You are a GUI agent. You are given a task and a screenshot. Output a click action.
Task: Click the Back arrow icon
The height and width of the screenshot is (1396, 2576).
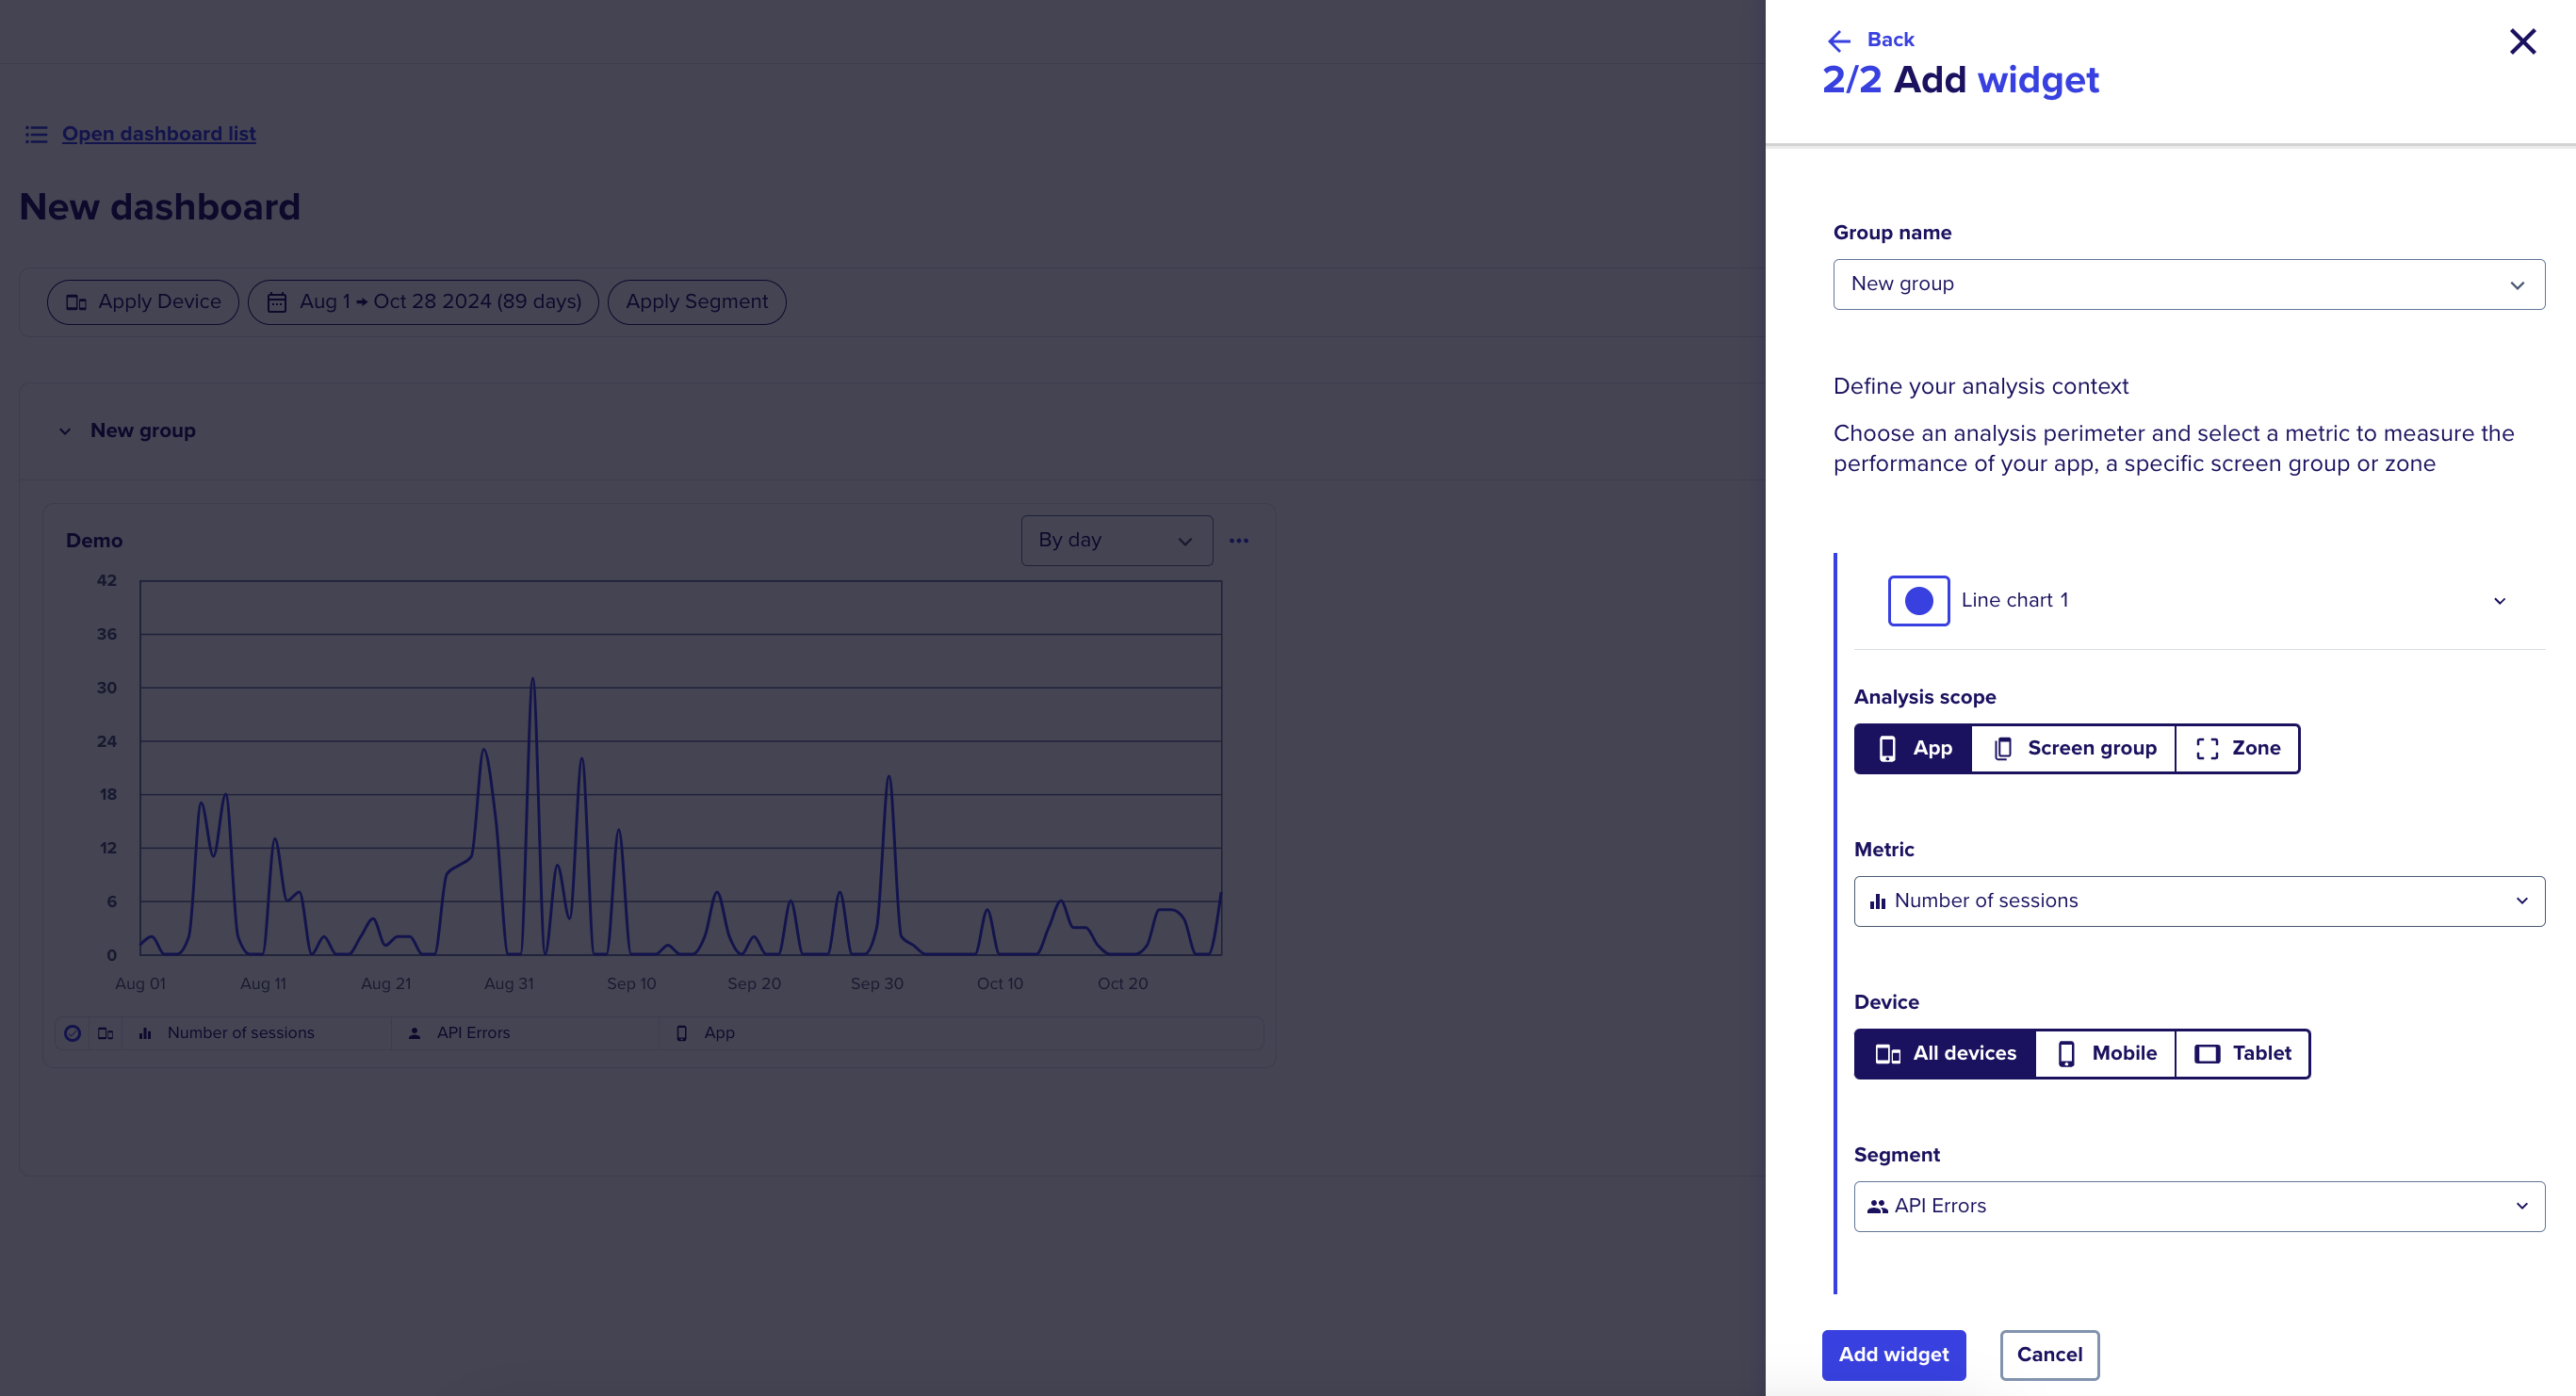[1839, 40]
